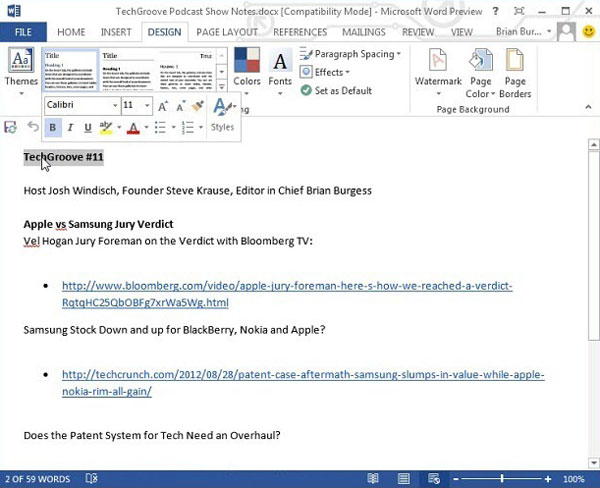
Task: Expand the style set gallery More arrow
Action: click(x=222, y=86)
